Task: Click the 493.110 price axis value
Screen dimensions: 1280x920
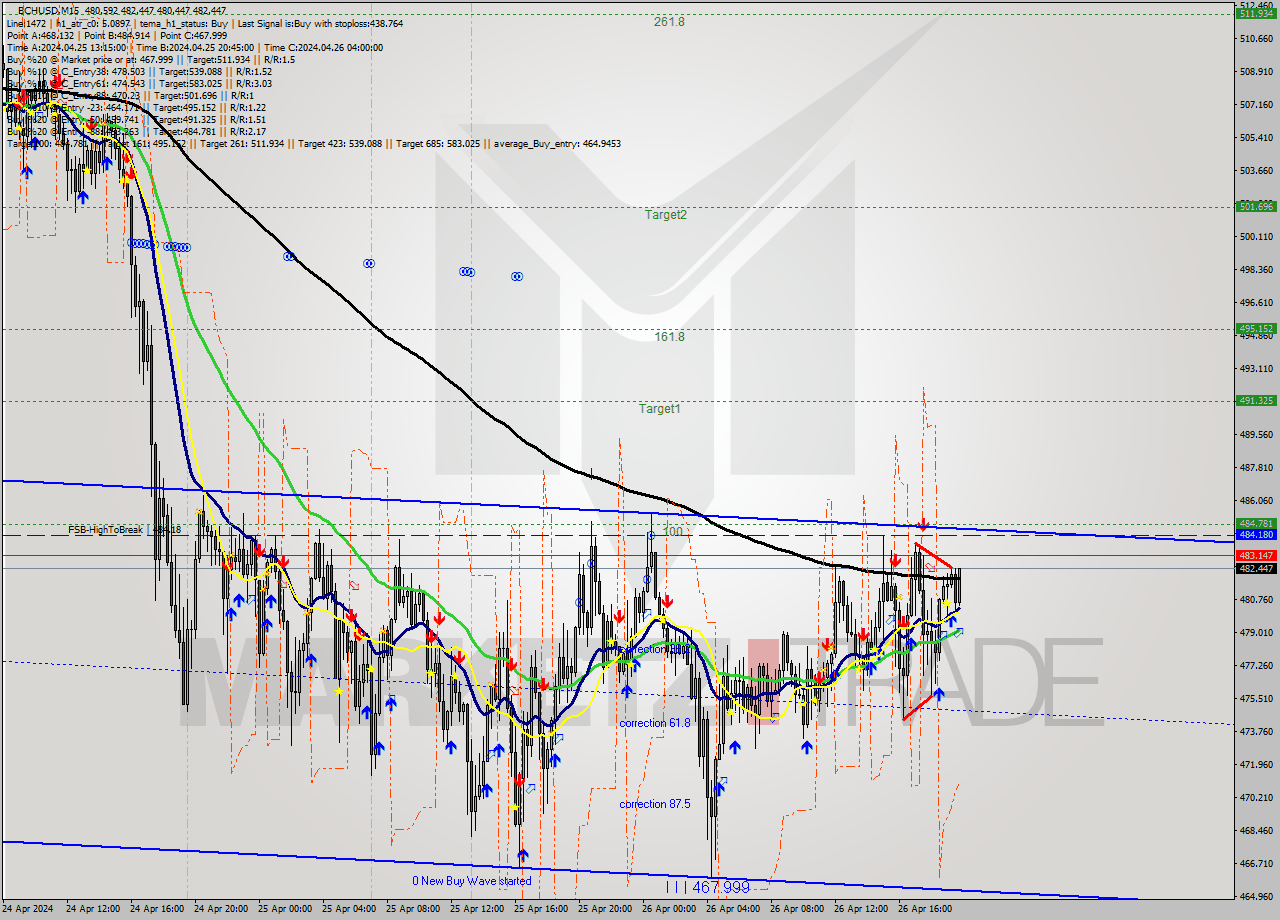Action: (x=1256, y=369)
